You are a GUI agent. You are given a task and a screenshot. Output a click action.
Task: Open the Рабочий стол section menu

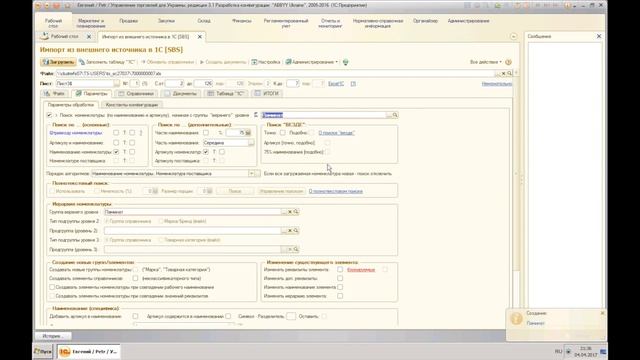53,23
